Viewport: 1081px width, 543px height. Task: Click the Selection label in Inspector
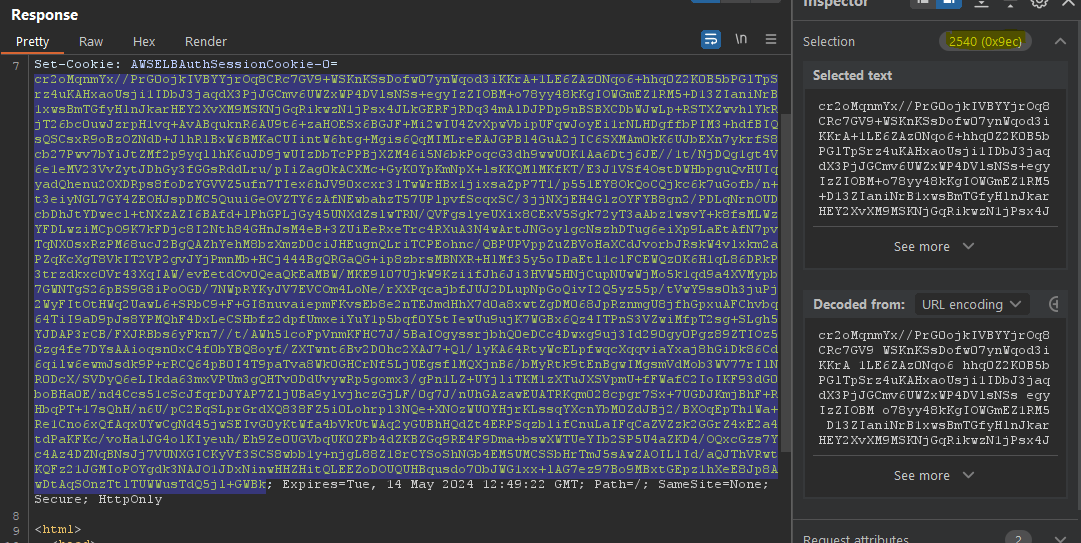point(829,41)
